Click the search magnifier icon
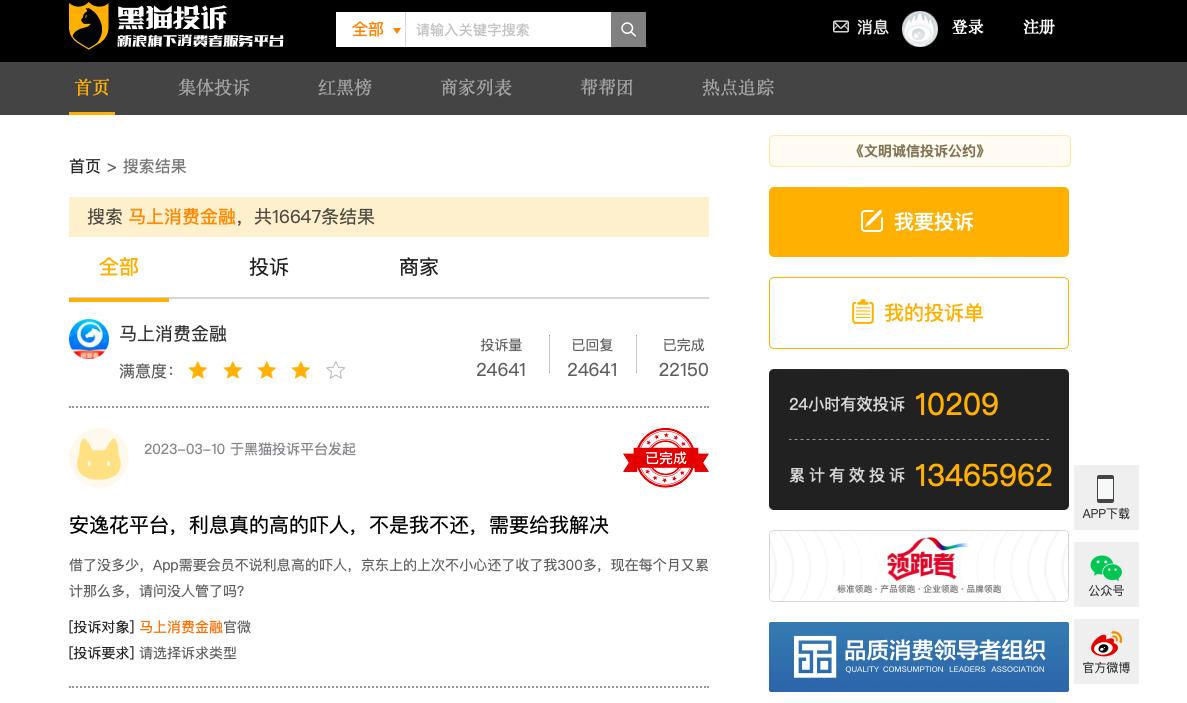This screenshot has width=1187, height=703. click(x=628, y=29)
